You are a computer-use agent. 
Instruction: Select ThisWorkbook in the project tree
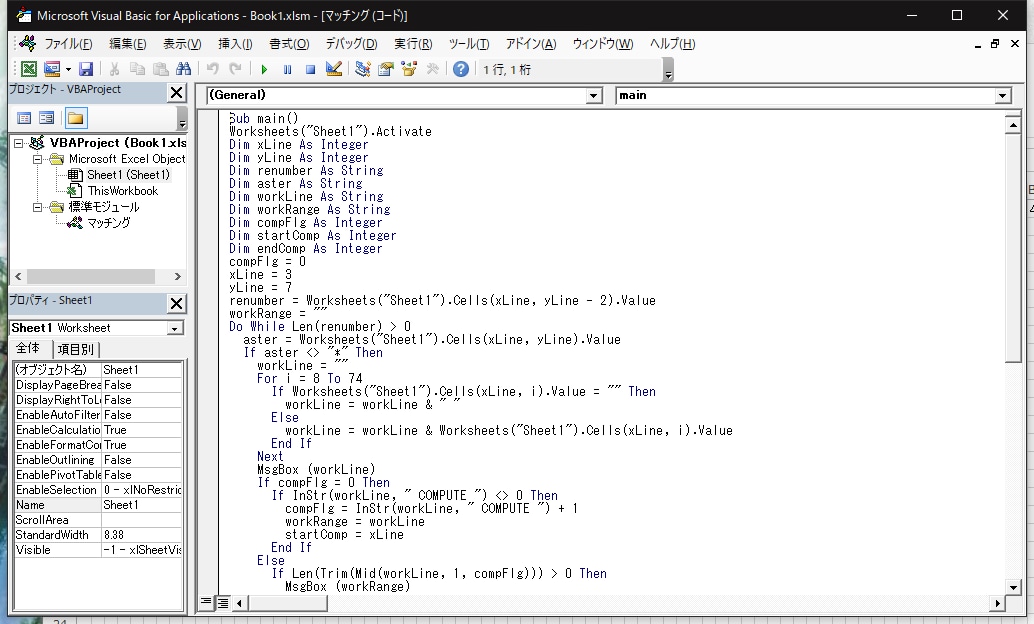(123, 191)
